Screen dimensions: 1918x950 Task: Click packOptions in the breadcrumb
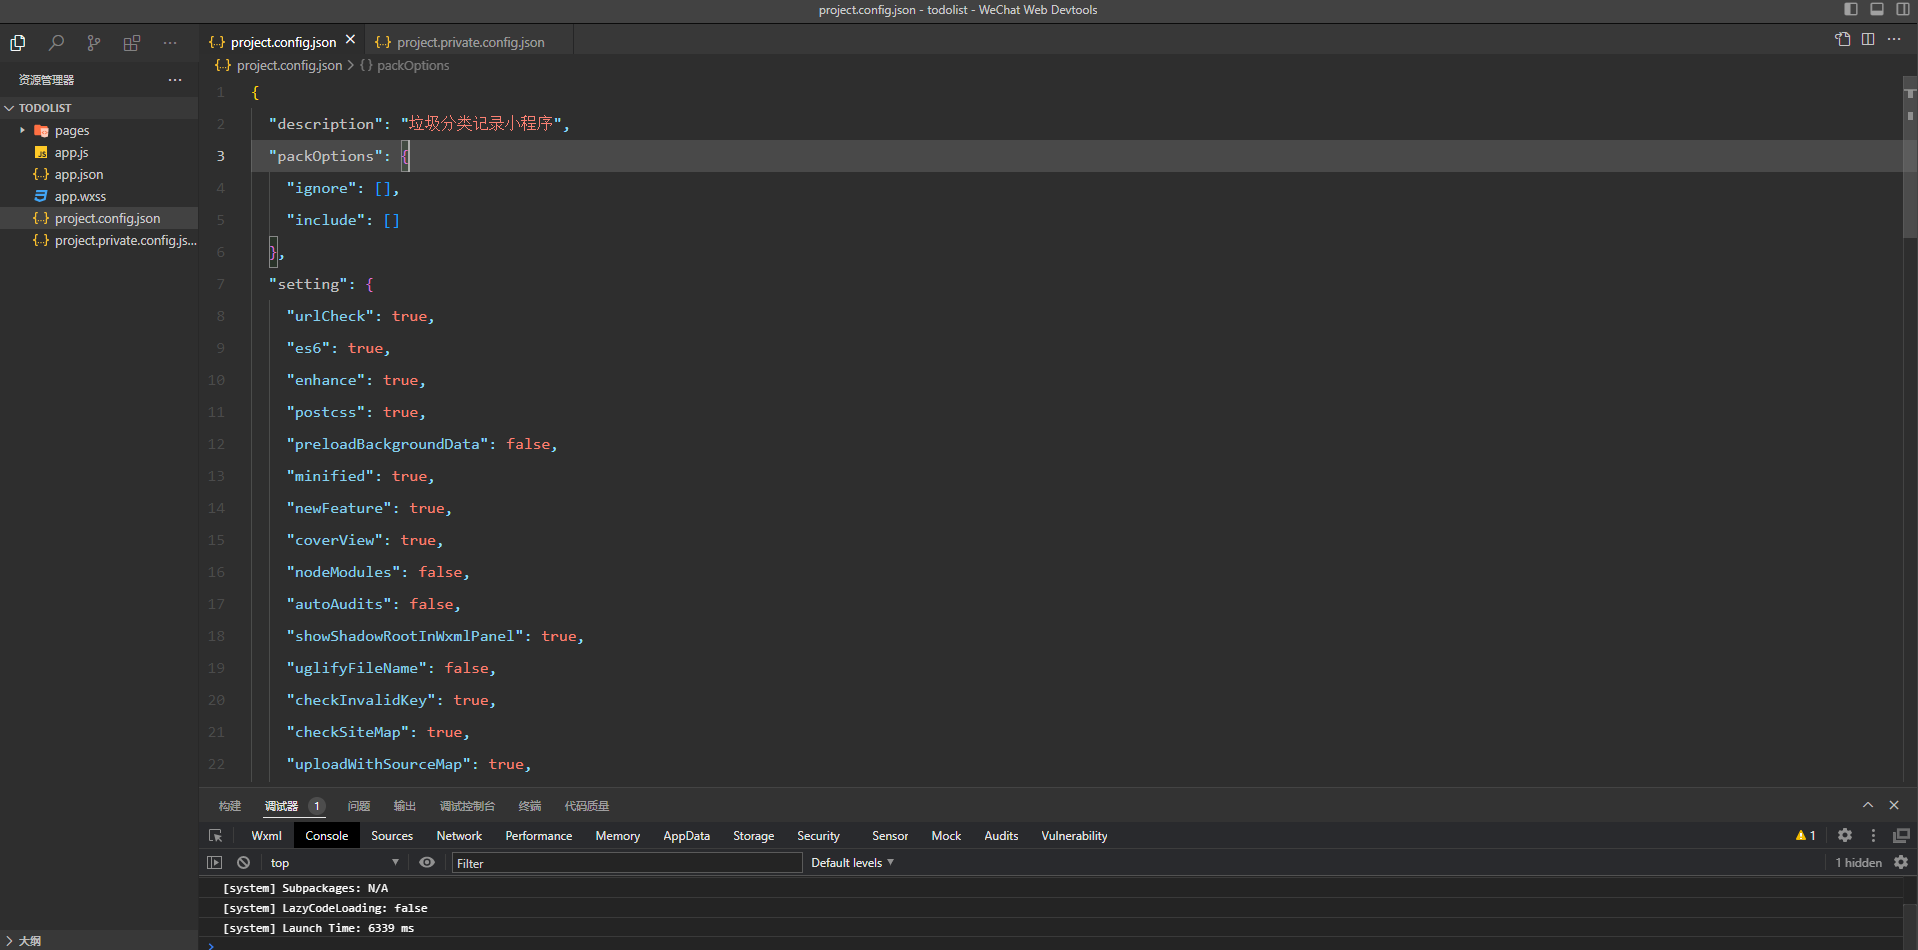pyautogui.click(x=413, y=65)
